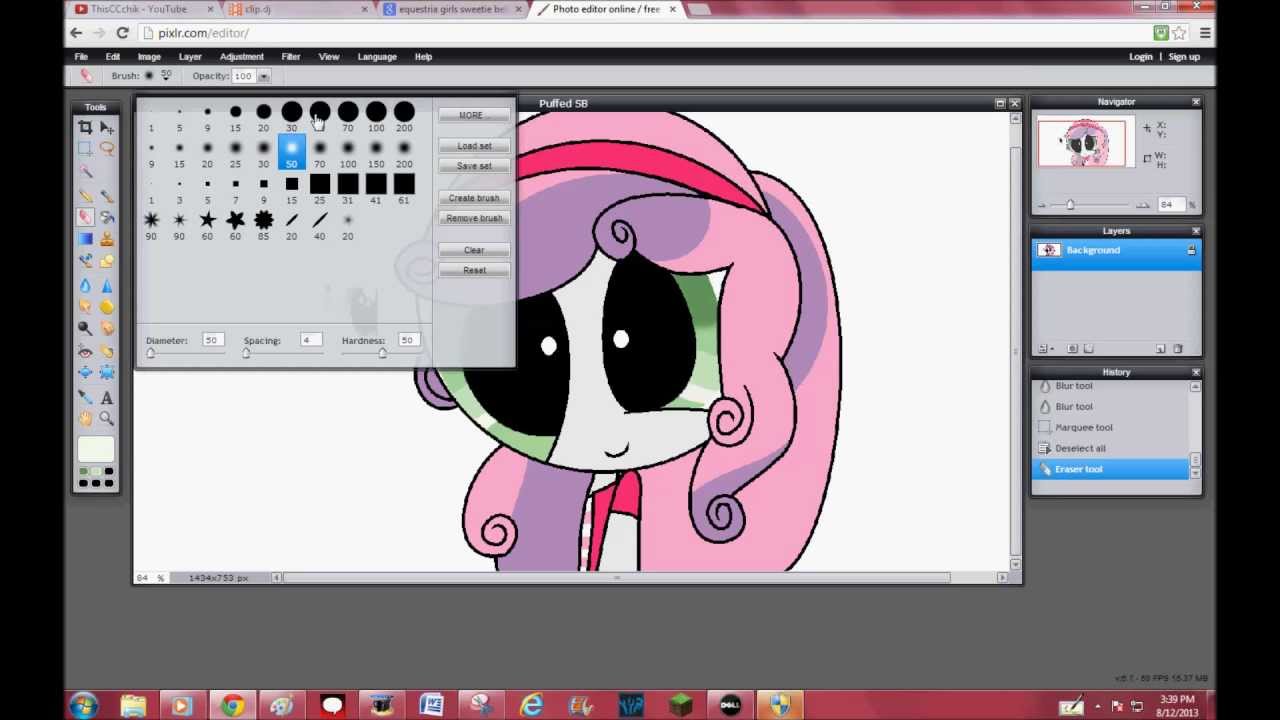Select the Eraser tool in Tools panel
The width and height of the screenshot is (1280, 720).
[85, 216]
